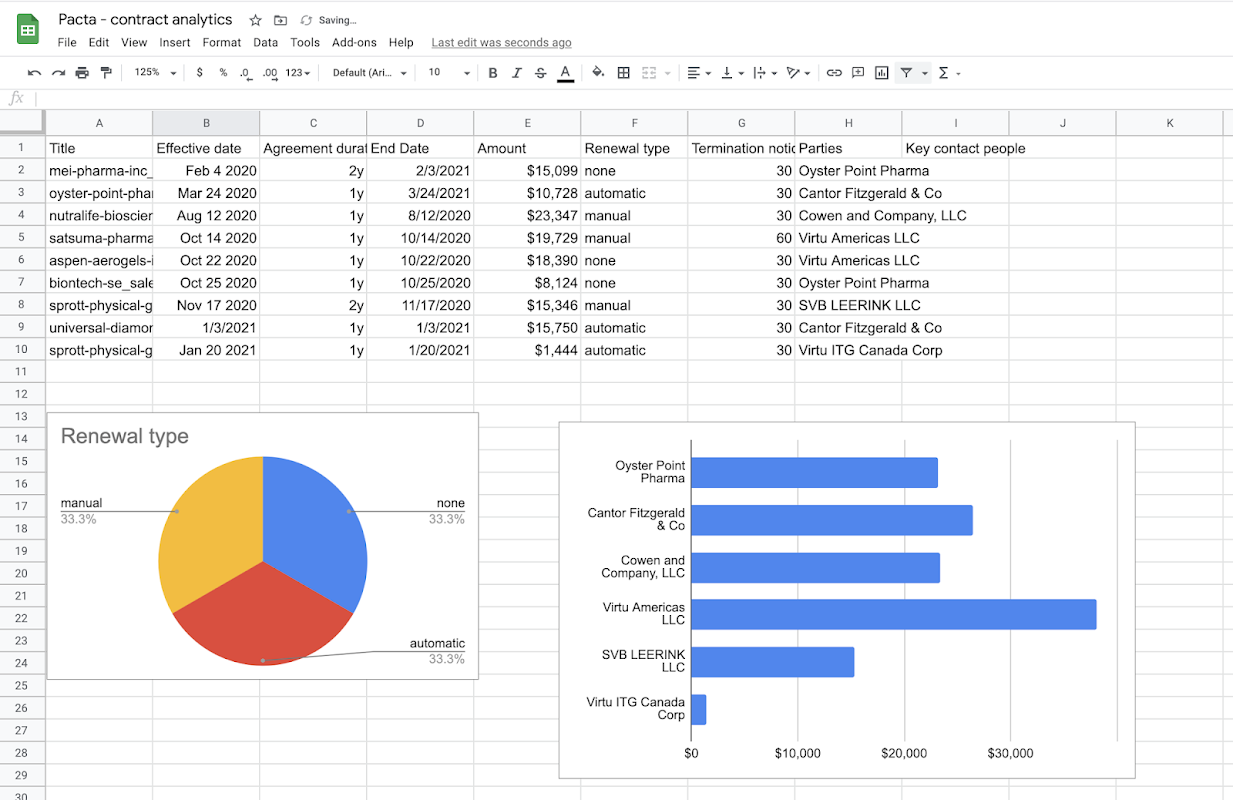Open the View menu
The image size is (1233, 800).
pyautogui.click(x=134, y=43)
